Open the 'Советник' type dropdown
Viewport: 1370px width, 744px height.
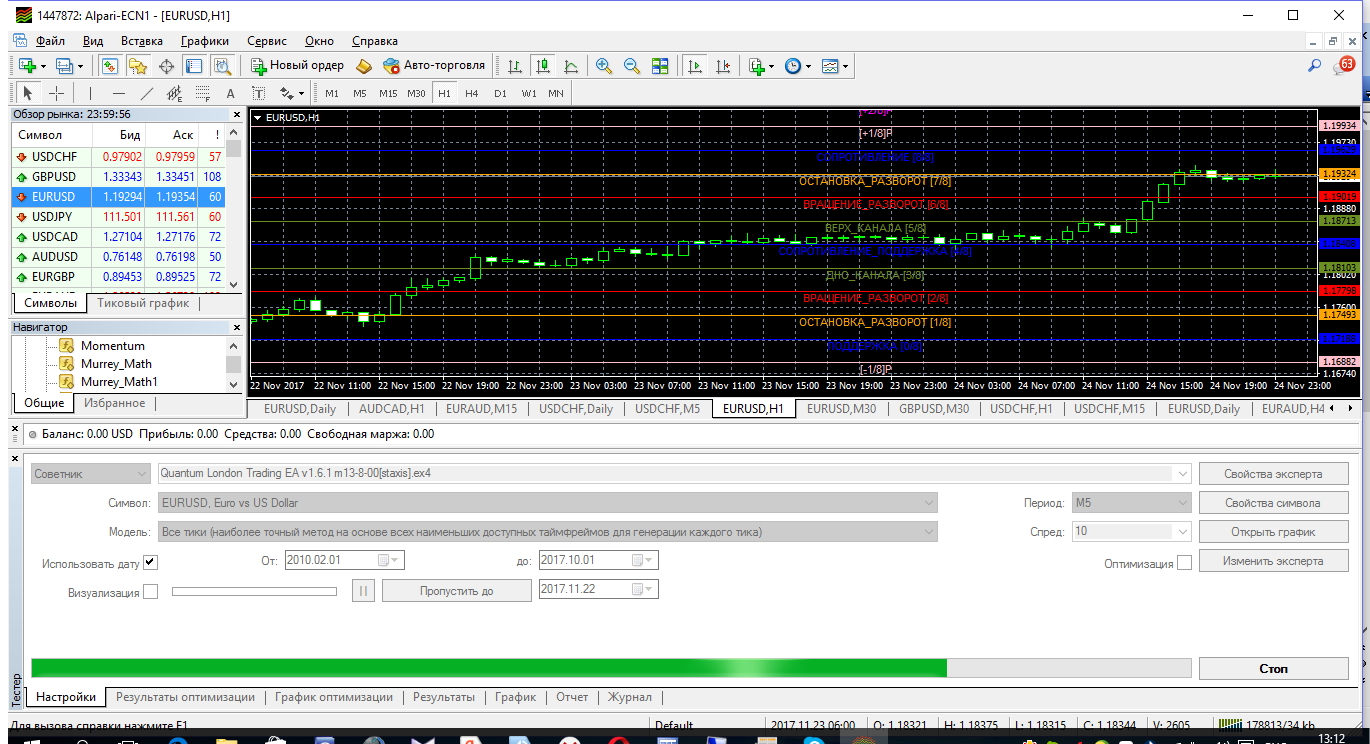[x=90, y=473]
